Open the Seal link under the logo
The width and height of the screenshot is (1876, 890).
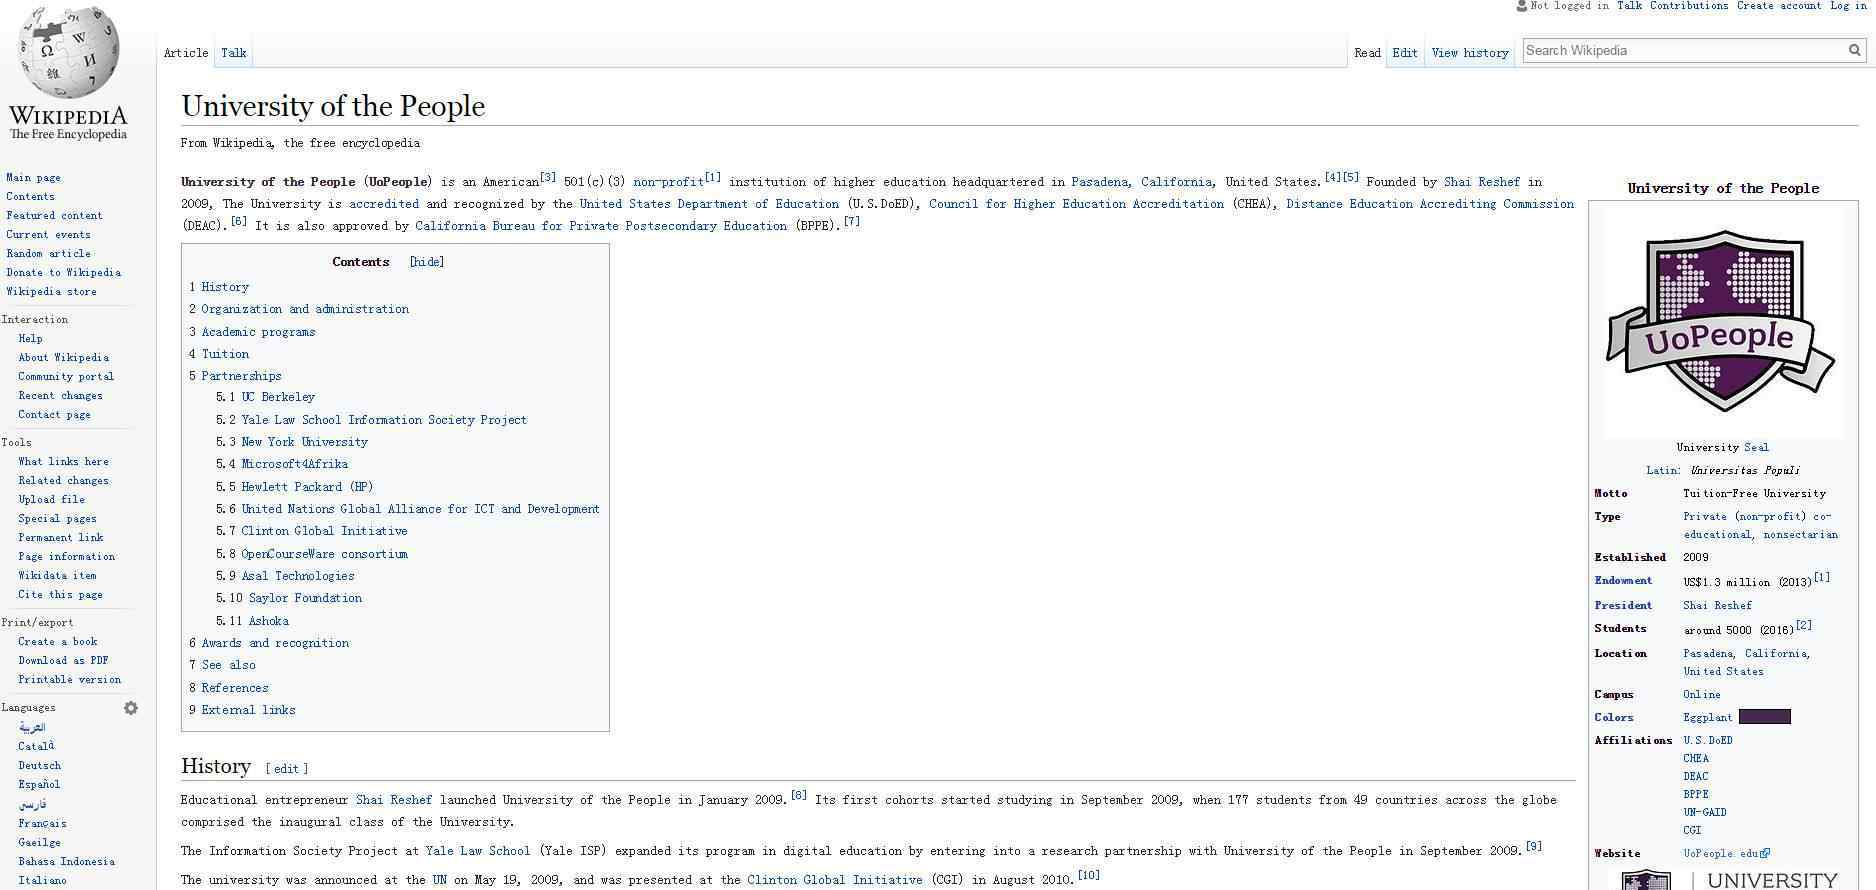(1757, 448)
